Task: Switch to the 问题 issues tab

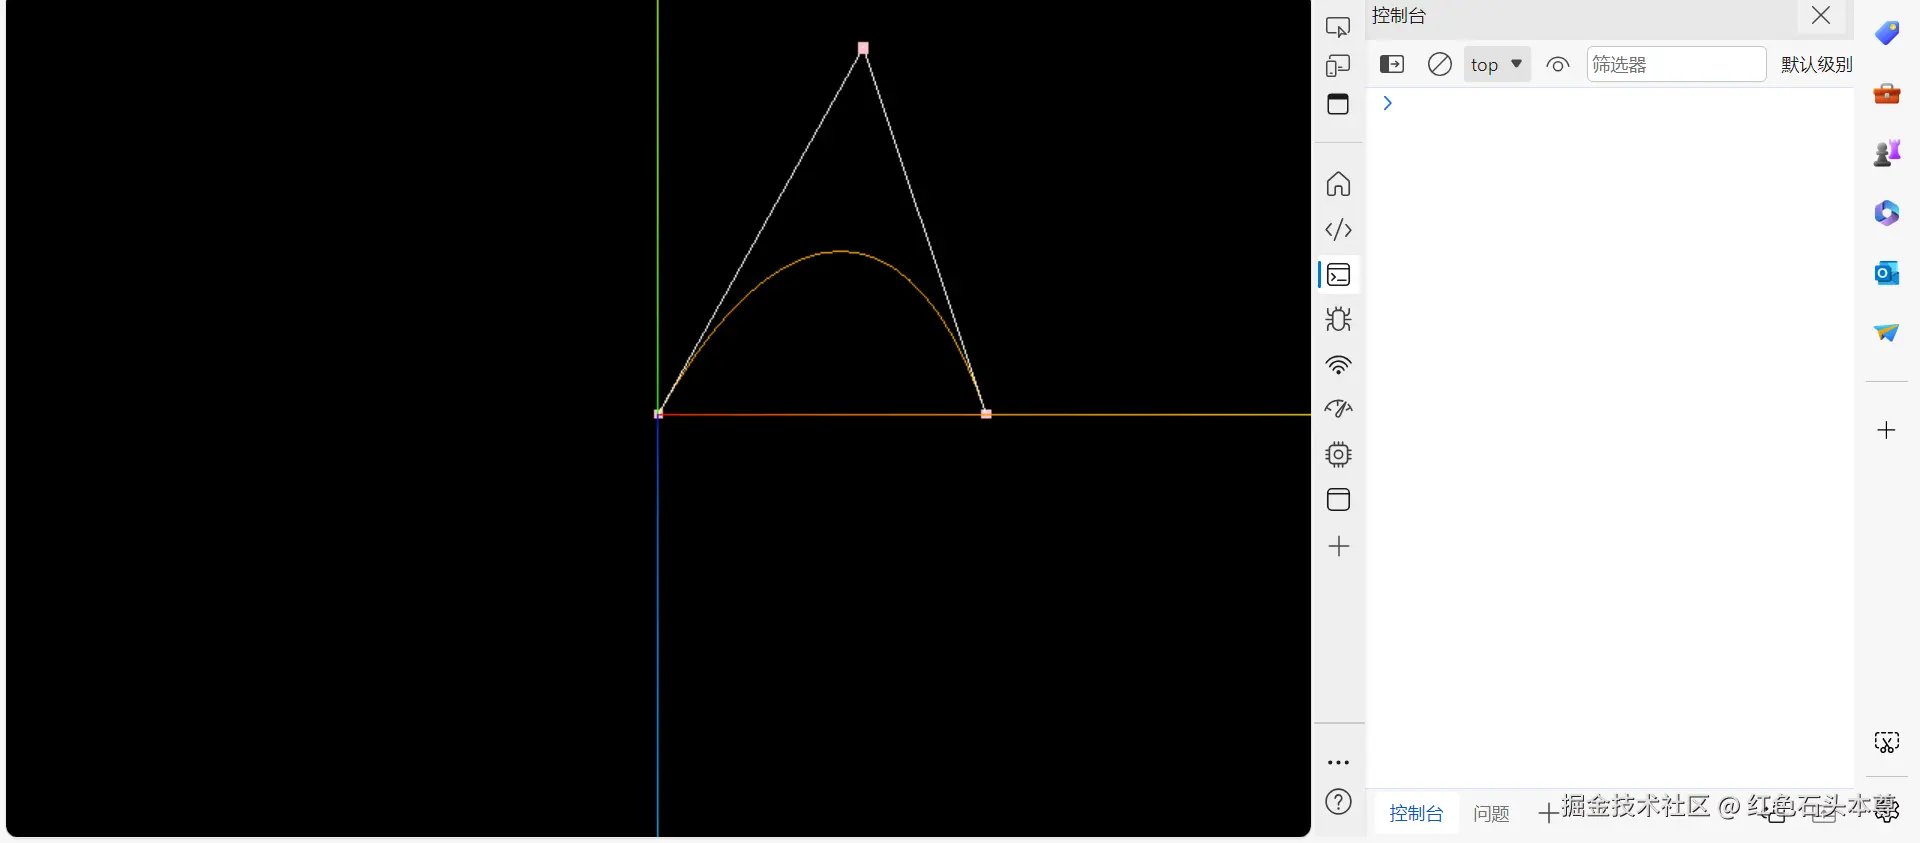Action: (x=1491, y=814)
